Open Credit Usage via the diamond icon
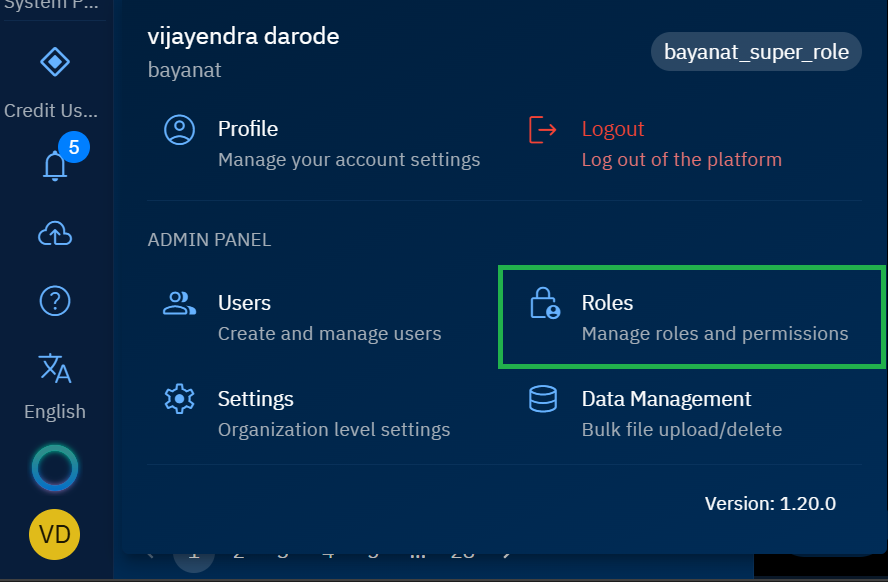888x582 pixels. pos(54,63)
